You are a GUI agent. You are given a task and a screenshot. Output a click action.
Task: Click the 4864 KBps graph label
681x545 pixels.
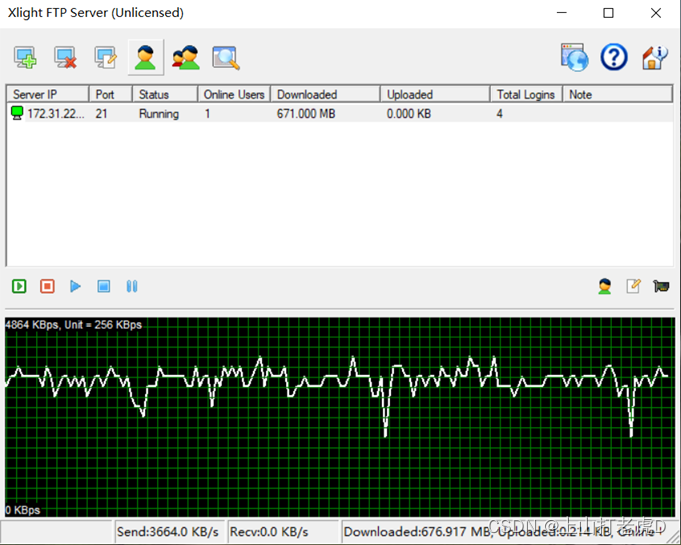click(73, 325)
